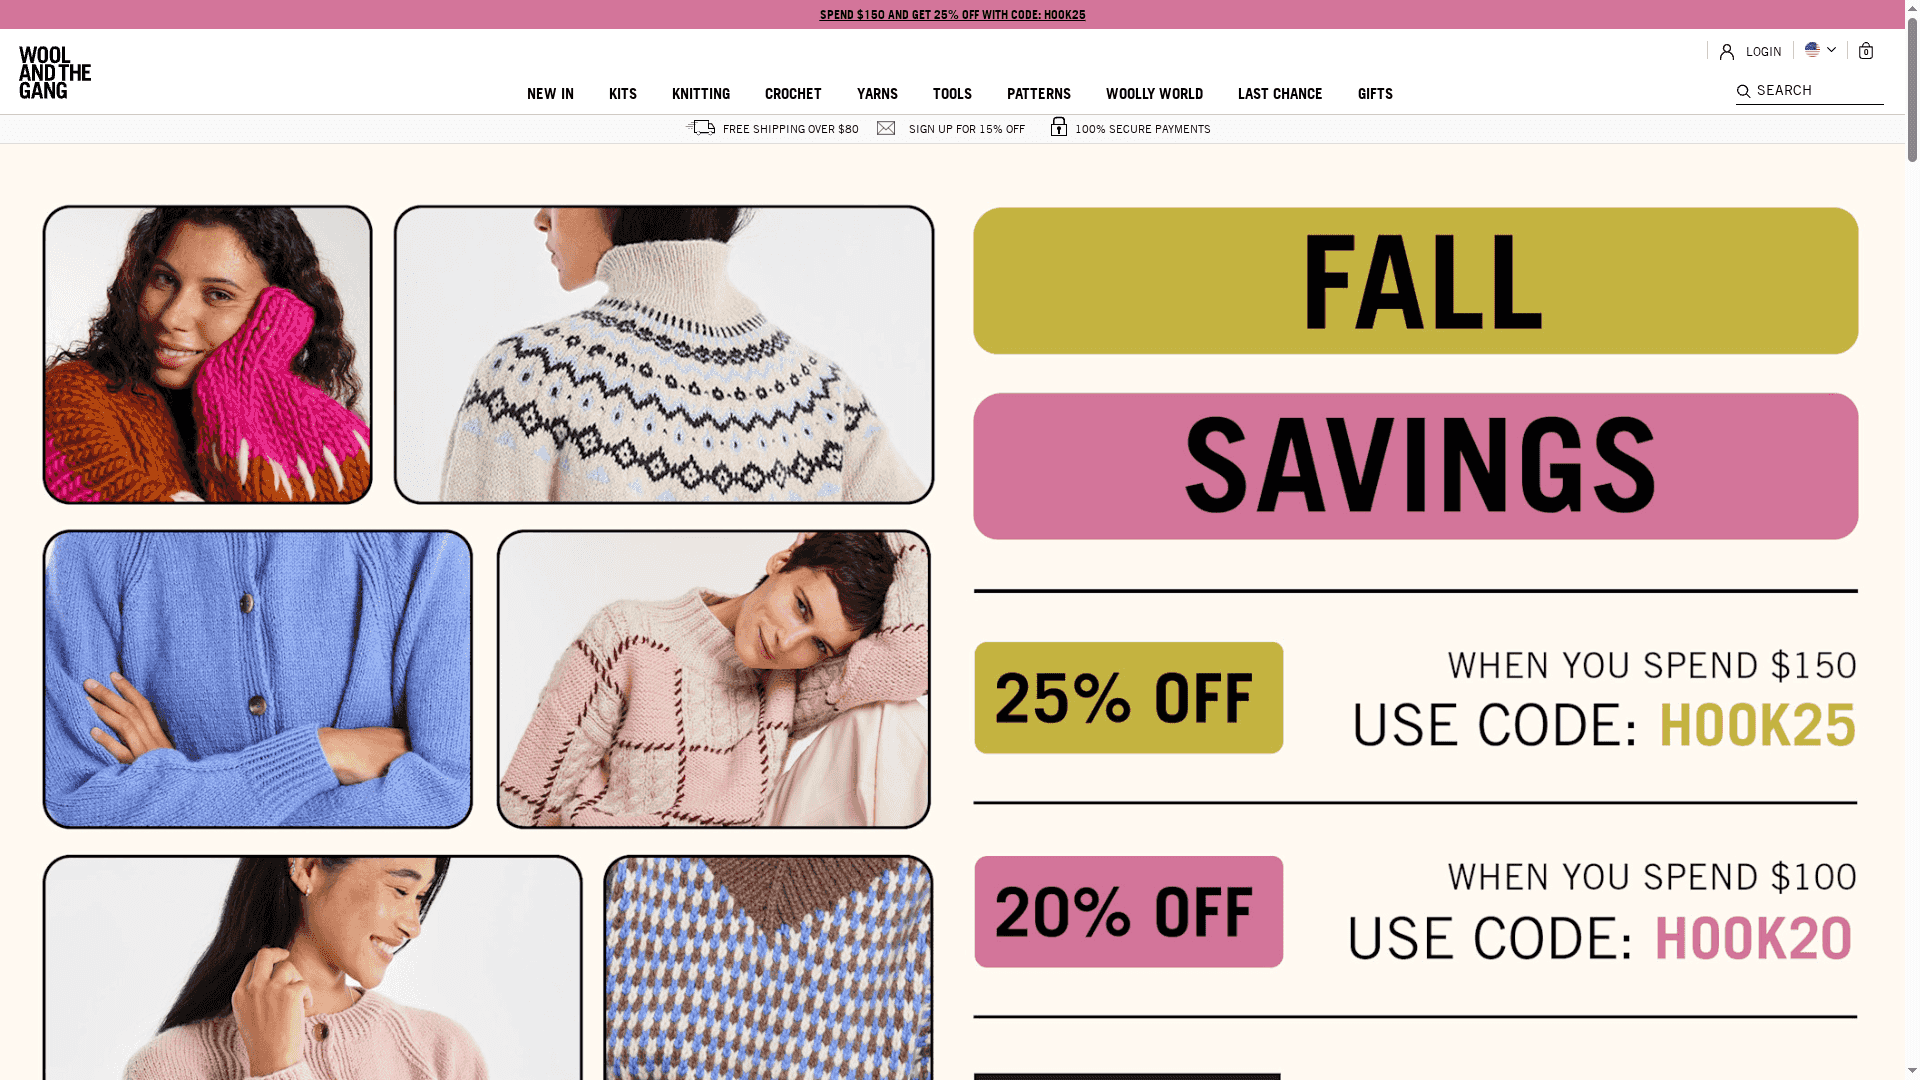Expand the country selector chevron
Screen dimensions: 1920x1080
1831,49
